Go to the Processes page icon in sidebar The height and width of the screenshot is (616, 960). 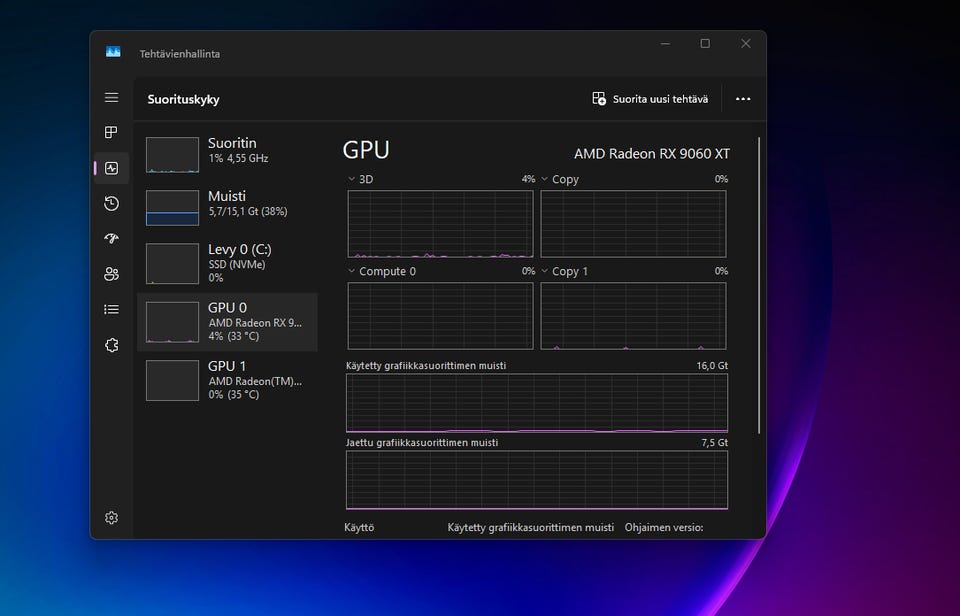tap(111, 132)
